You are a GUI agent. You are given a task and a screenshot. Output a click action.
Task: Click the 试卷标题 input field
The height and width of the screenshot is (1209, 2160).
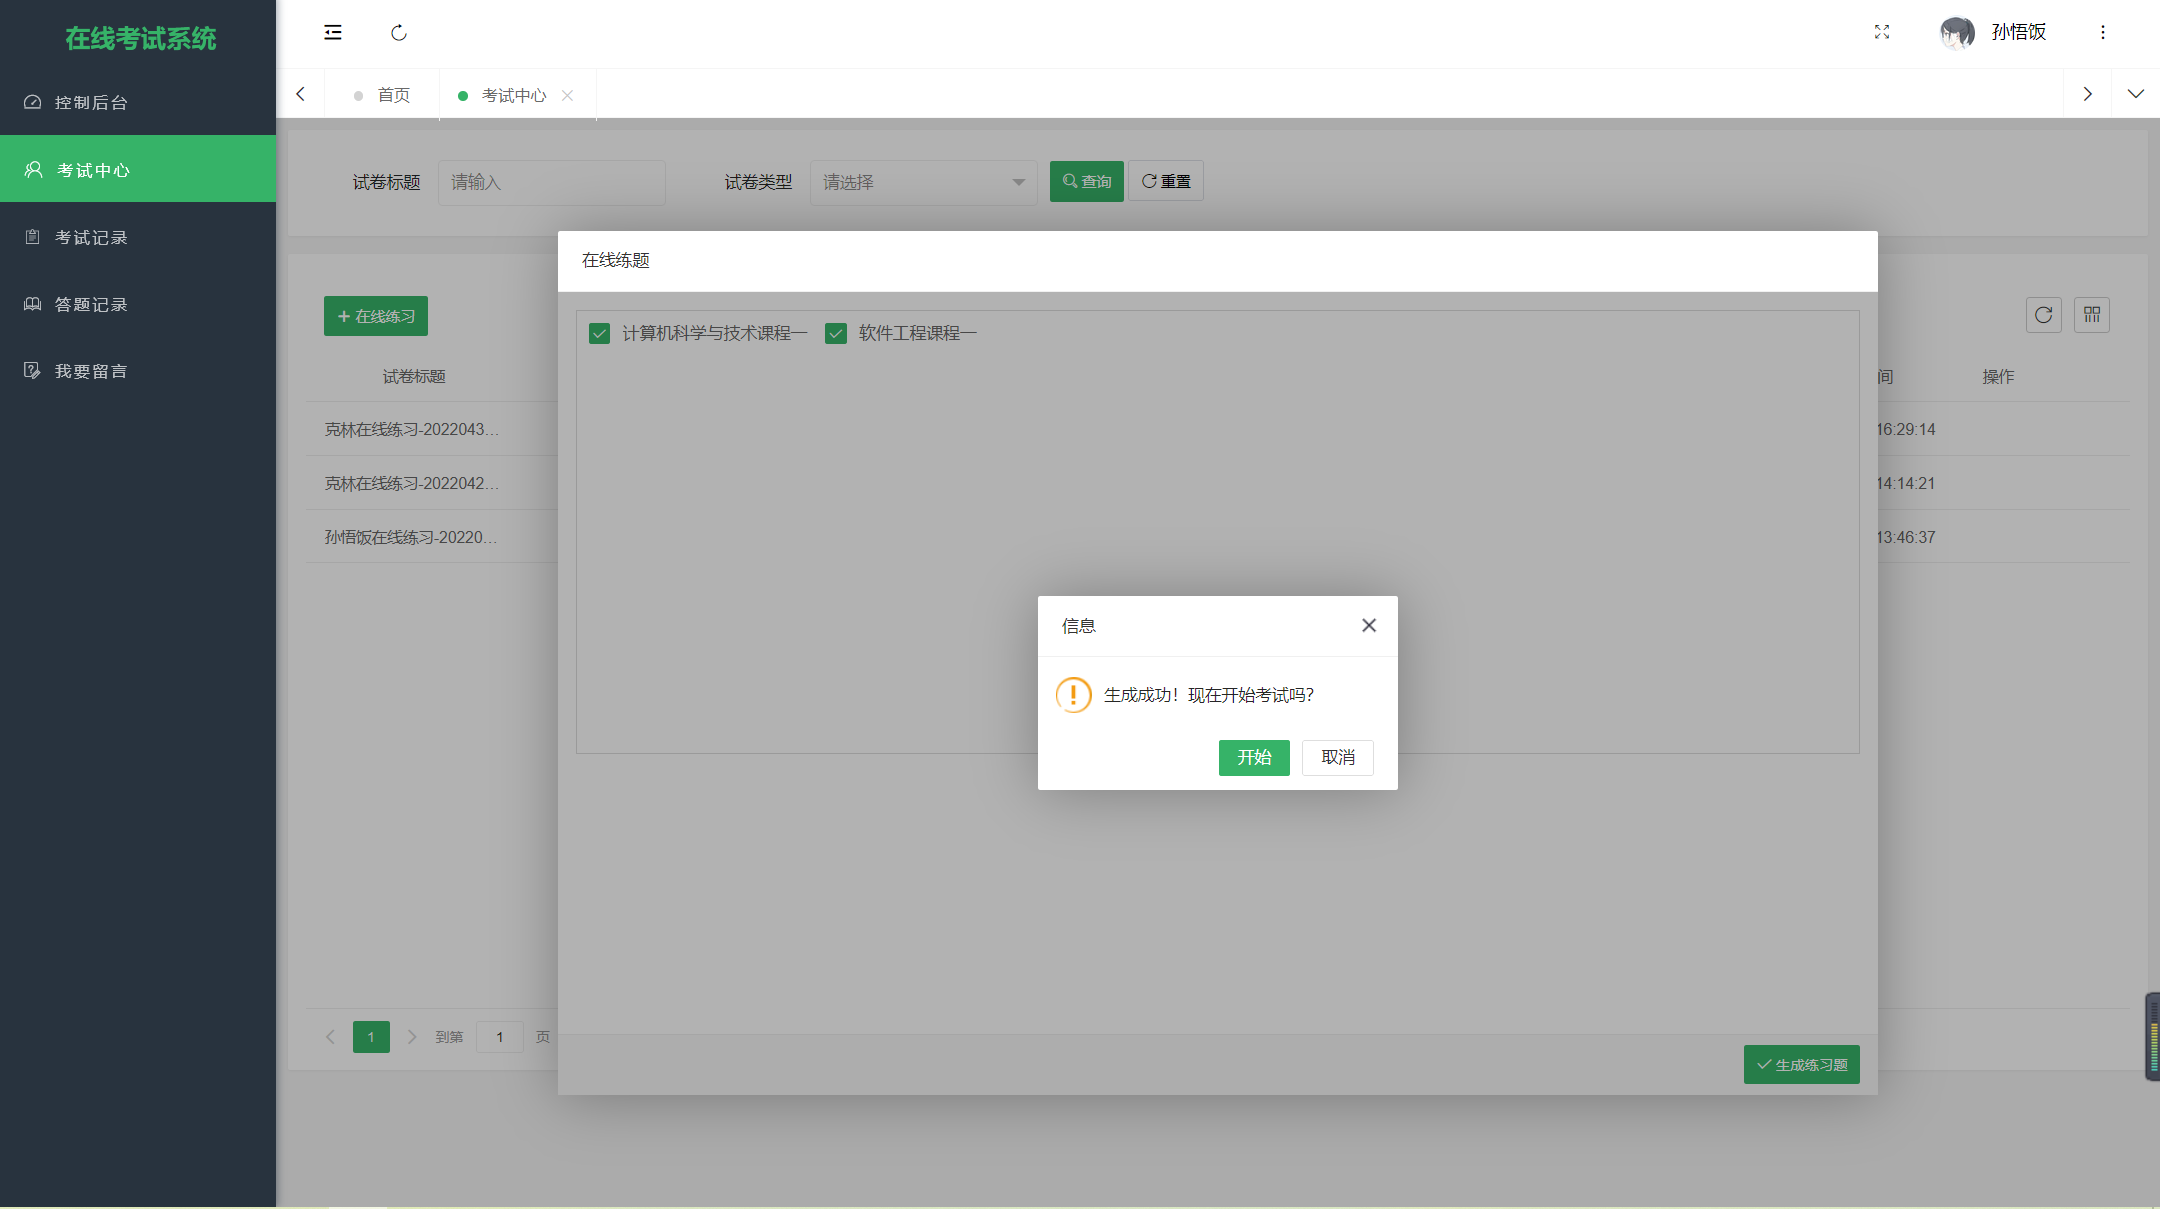[551, 182]
